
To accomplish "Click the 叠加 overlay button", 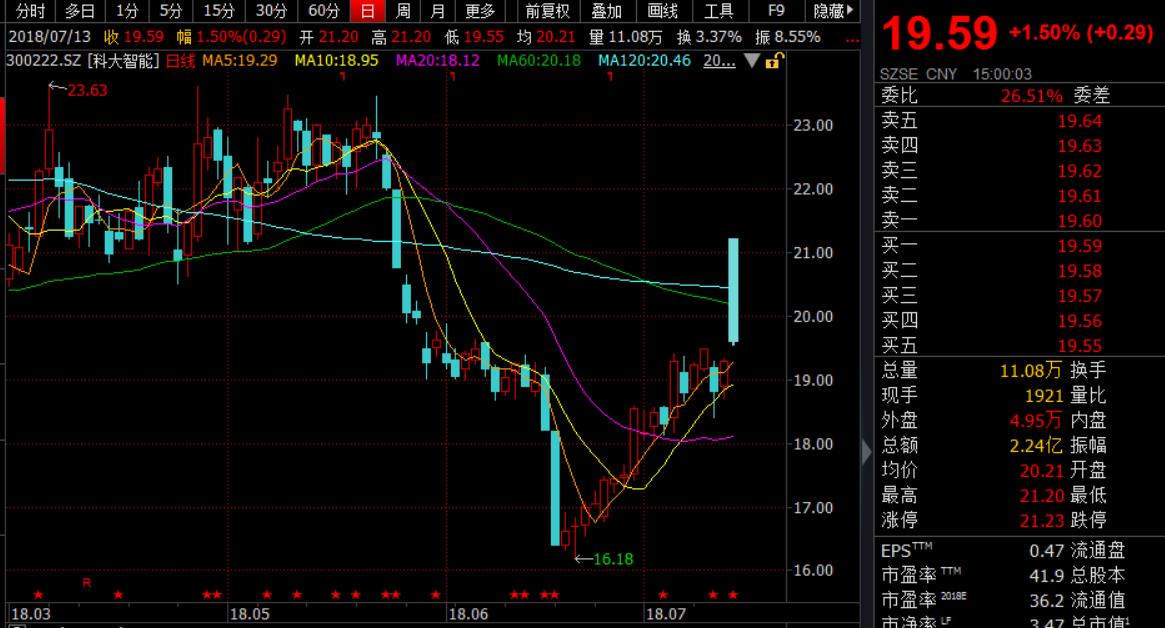I will click(606, 11).
